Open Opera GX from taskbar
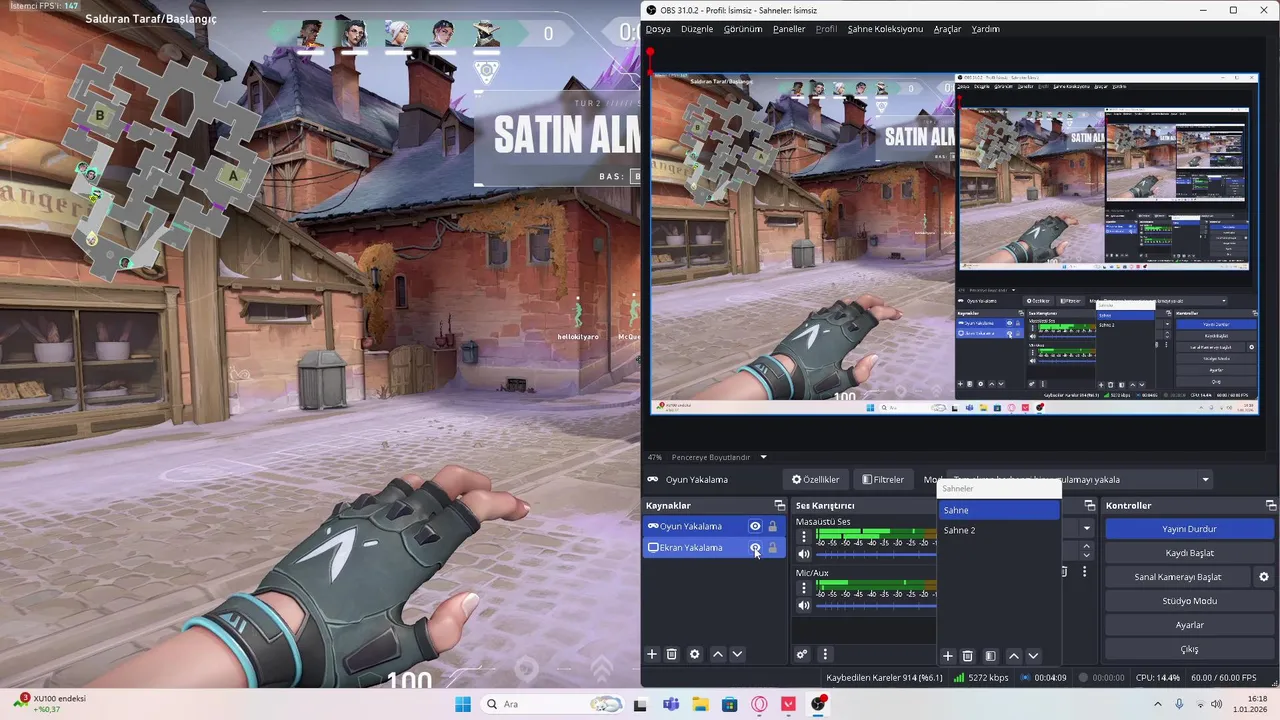This screenshot has width=1280, height=720. click(x=759, y=704)
